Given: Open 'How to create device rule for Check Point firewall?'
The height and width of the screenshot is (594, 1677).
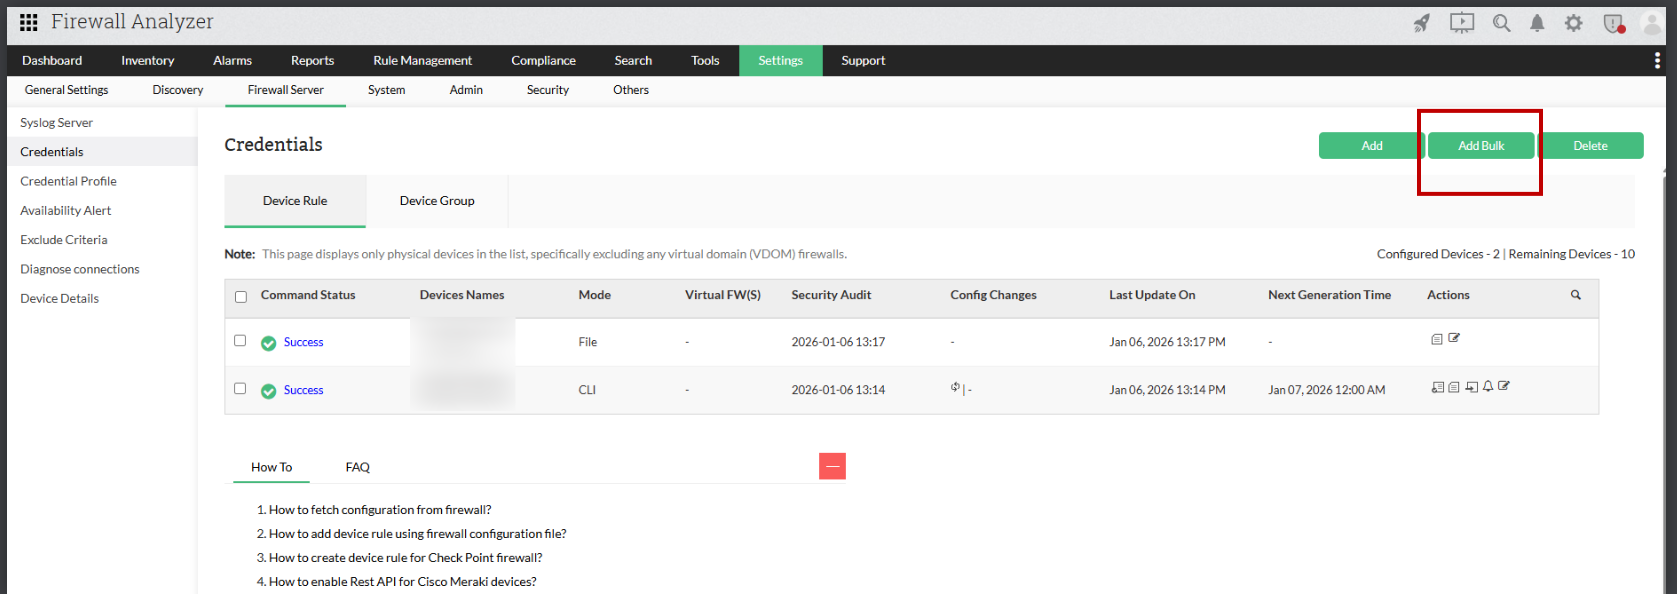Looking at the screenshot, I should pyautogui.click(x=406, y=558).
